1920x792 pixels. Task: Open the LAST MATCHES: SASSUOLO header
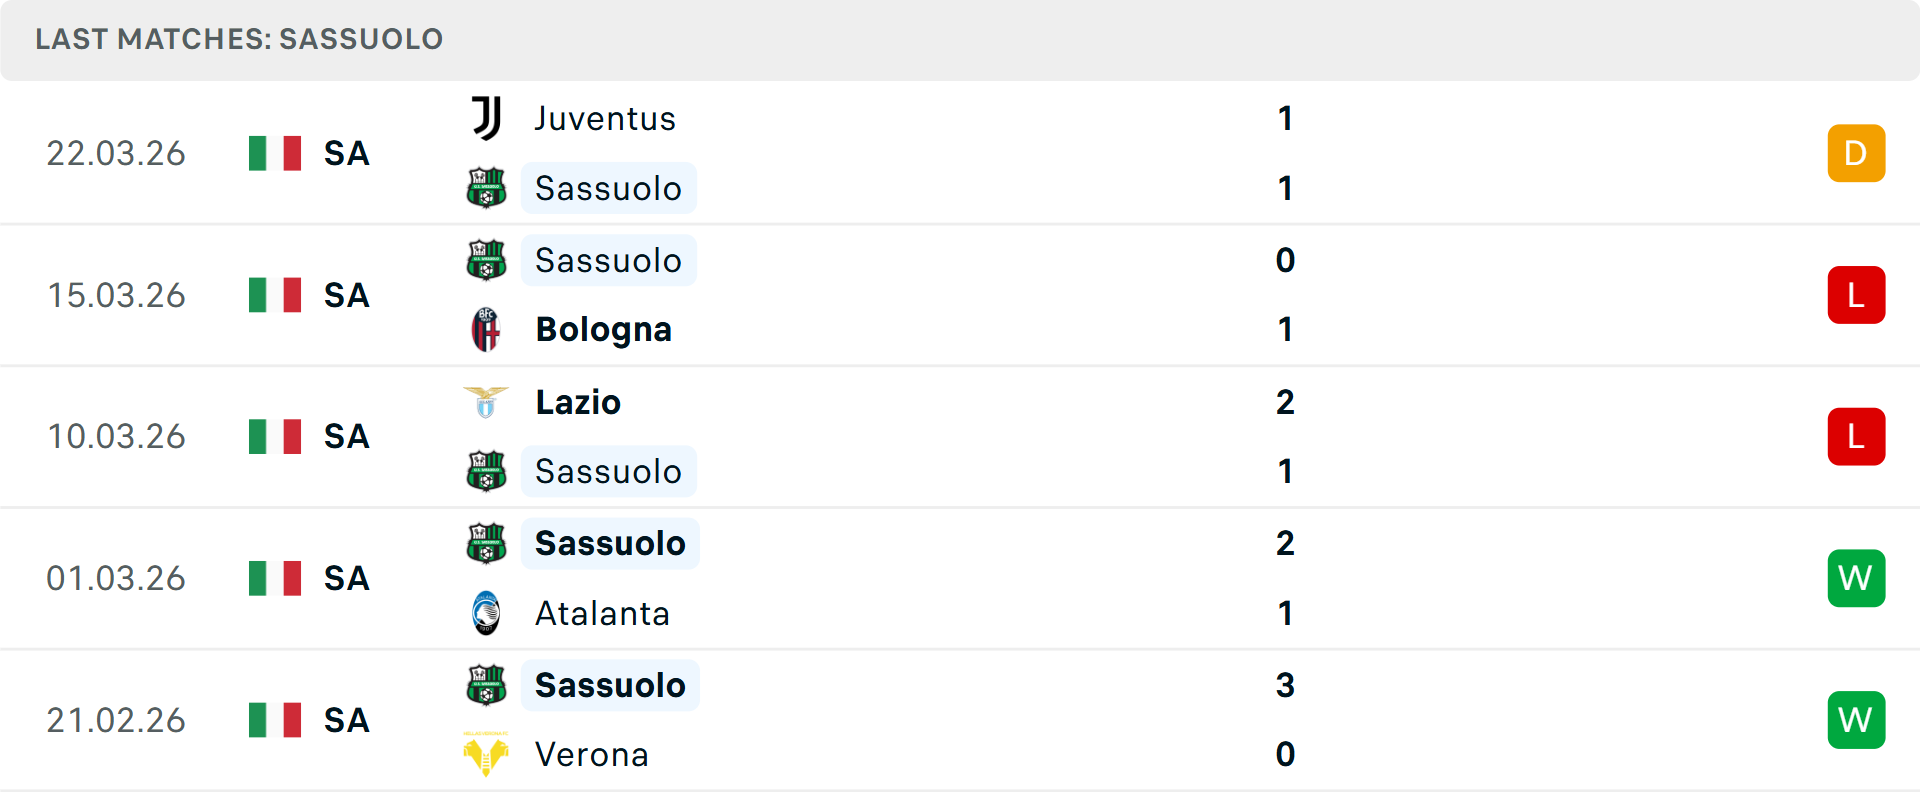[x=238, y=39]
